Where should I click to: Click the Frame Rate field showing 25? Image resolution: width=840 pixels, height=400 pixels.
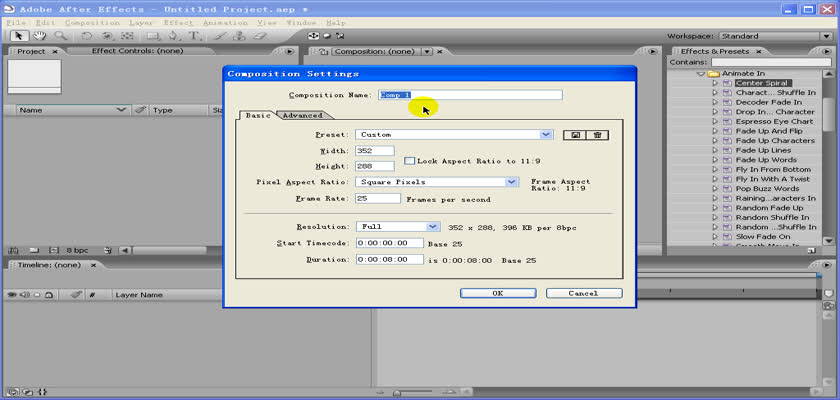378,199
